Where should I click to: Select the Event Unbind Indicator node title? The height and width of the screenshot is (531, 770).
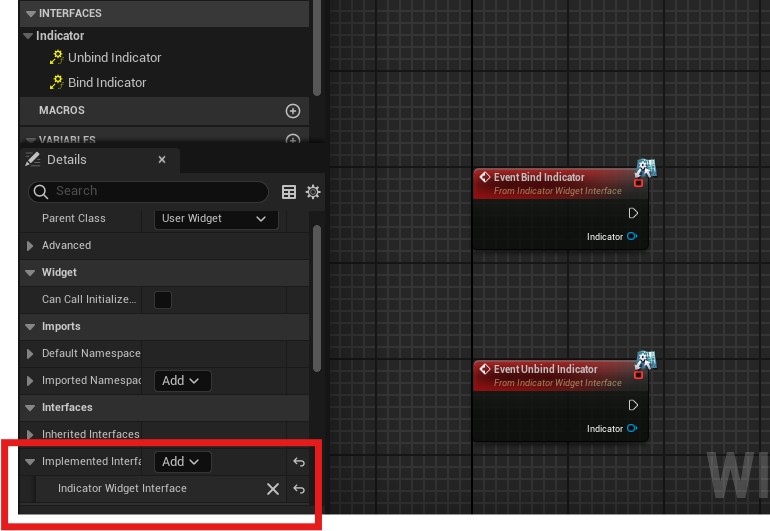click(x=546, y=369)
